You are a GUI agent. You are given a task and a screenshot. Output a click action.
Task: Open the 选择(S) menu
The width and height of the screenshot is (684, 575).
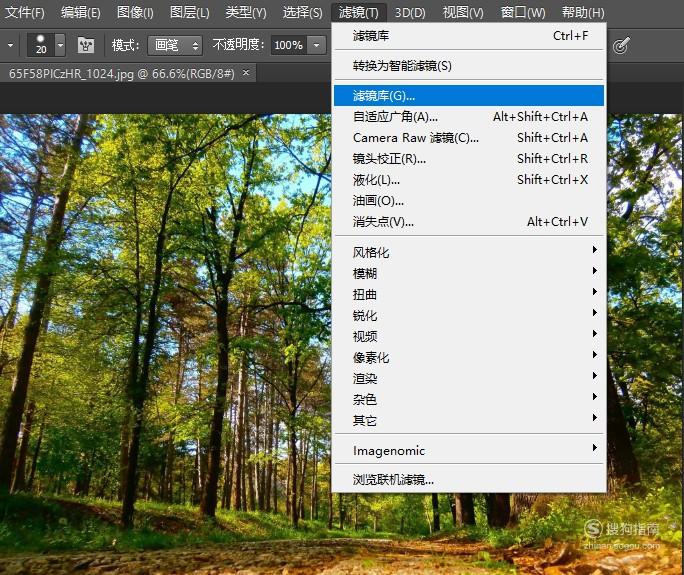(x=302, y=12)
